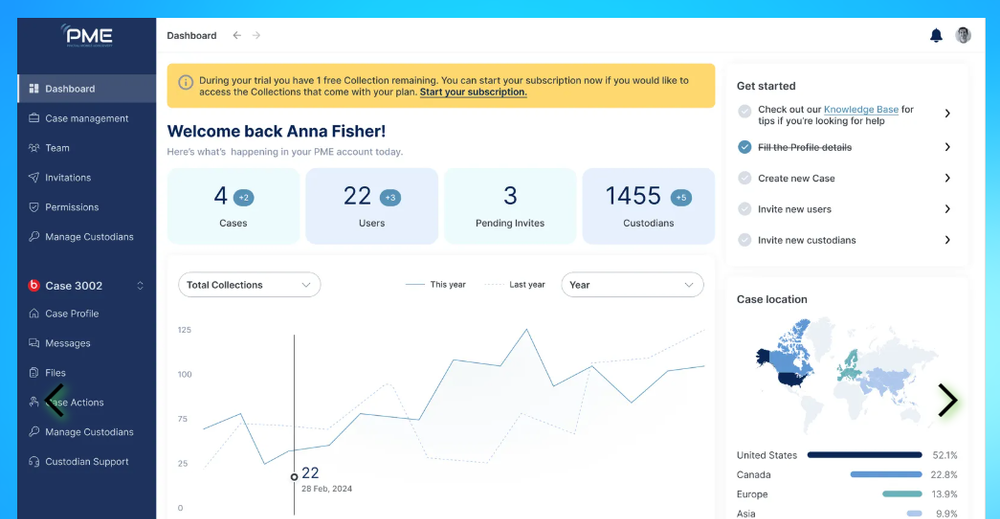Click the +3 badge on the Users card

click(x=390, y=198)
